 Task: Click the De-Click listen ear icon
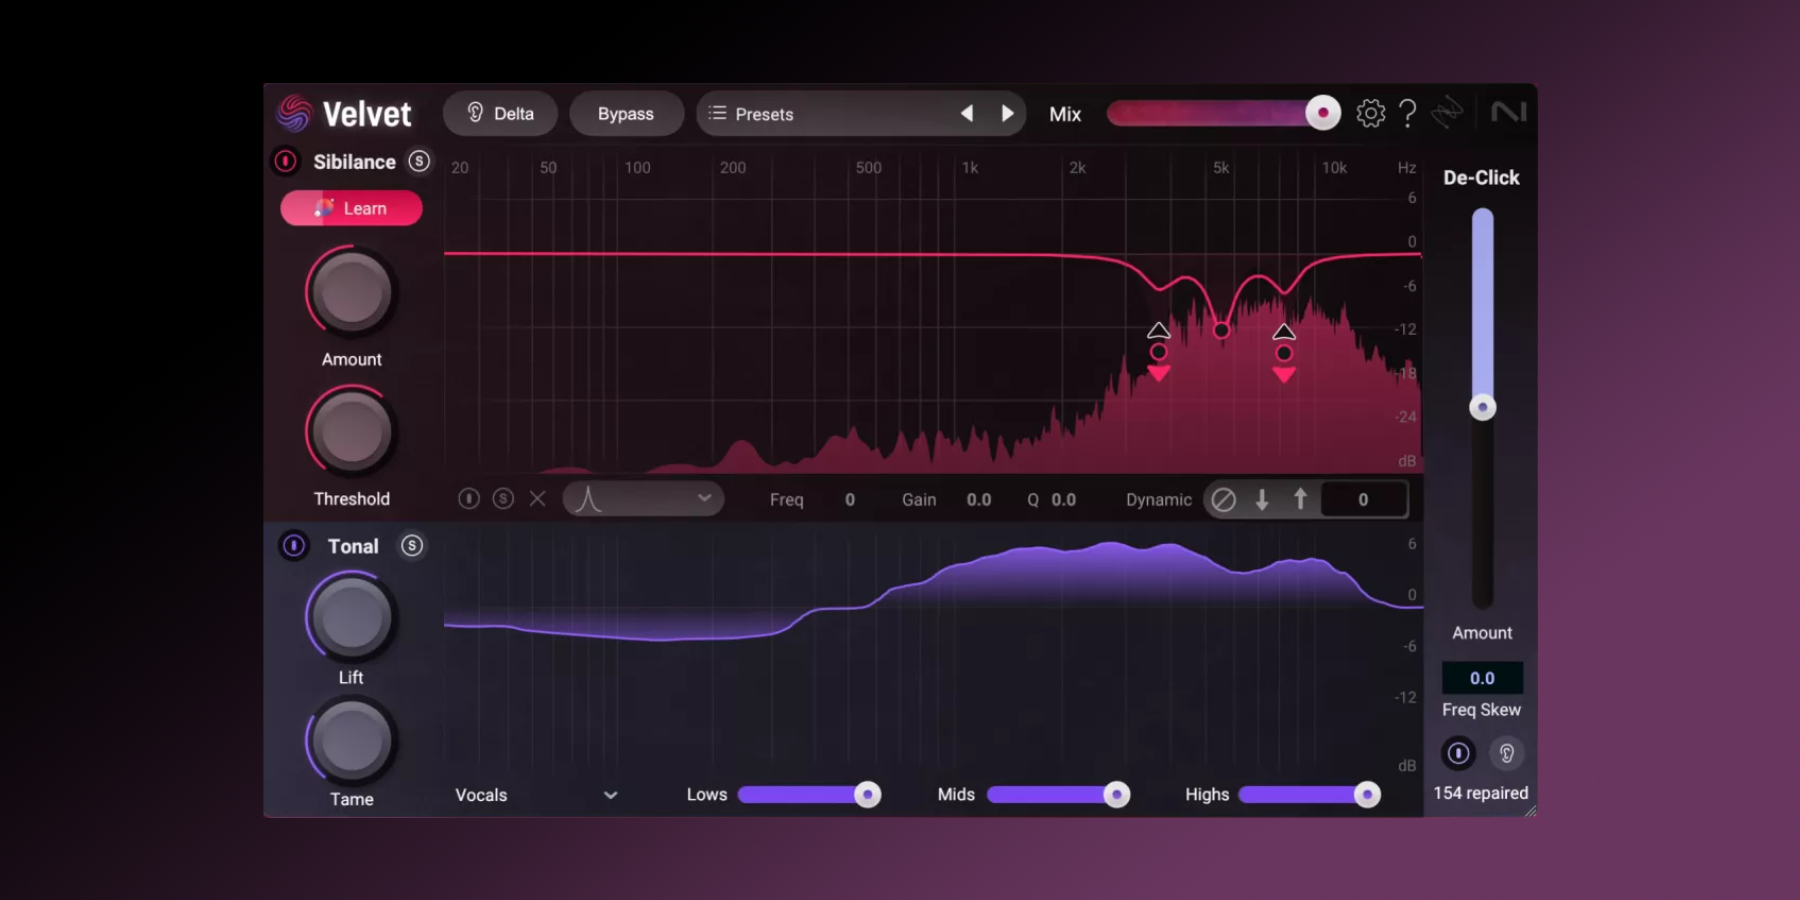[1506, 753]
